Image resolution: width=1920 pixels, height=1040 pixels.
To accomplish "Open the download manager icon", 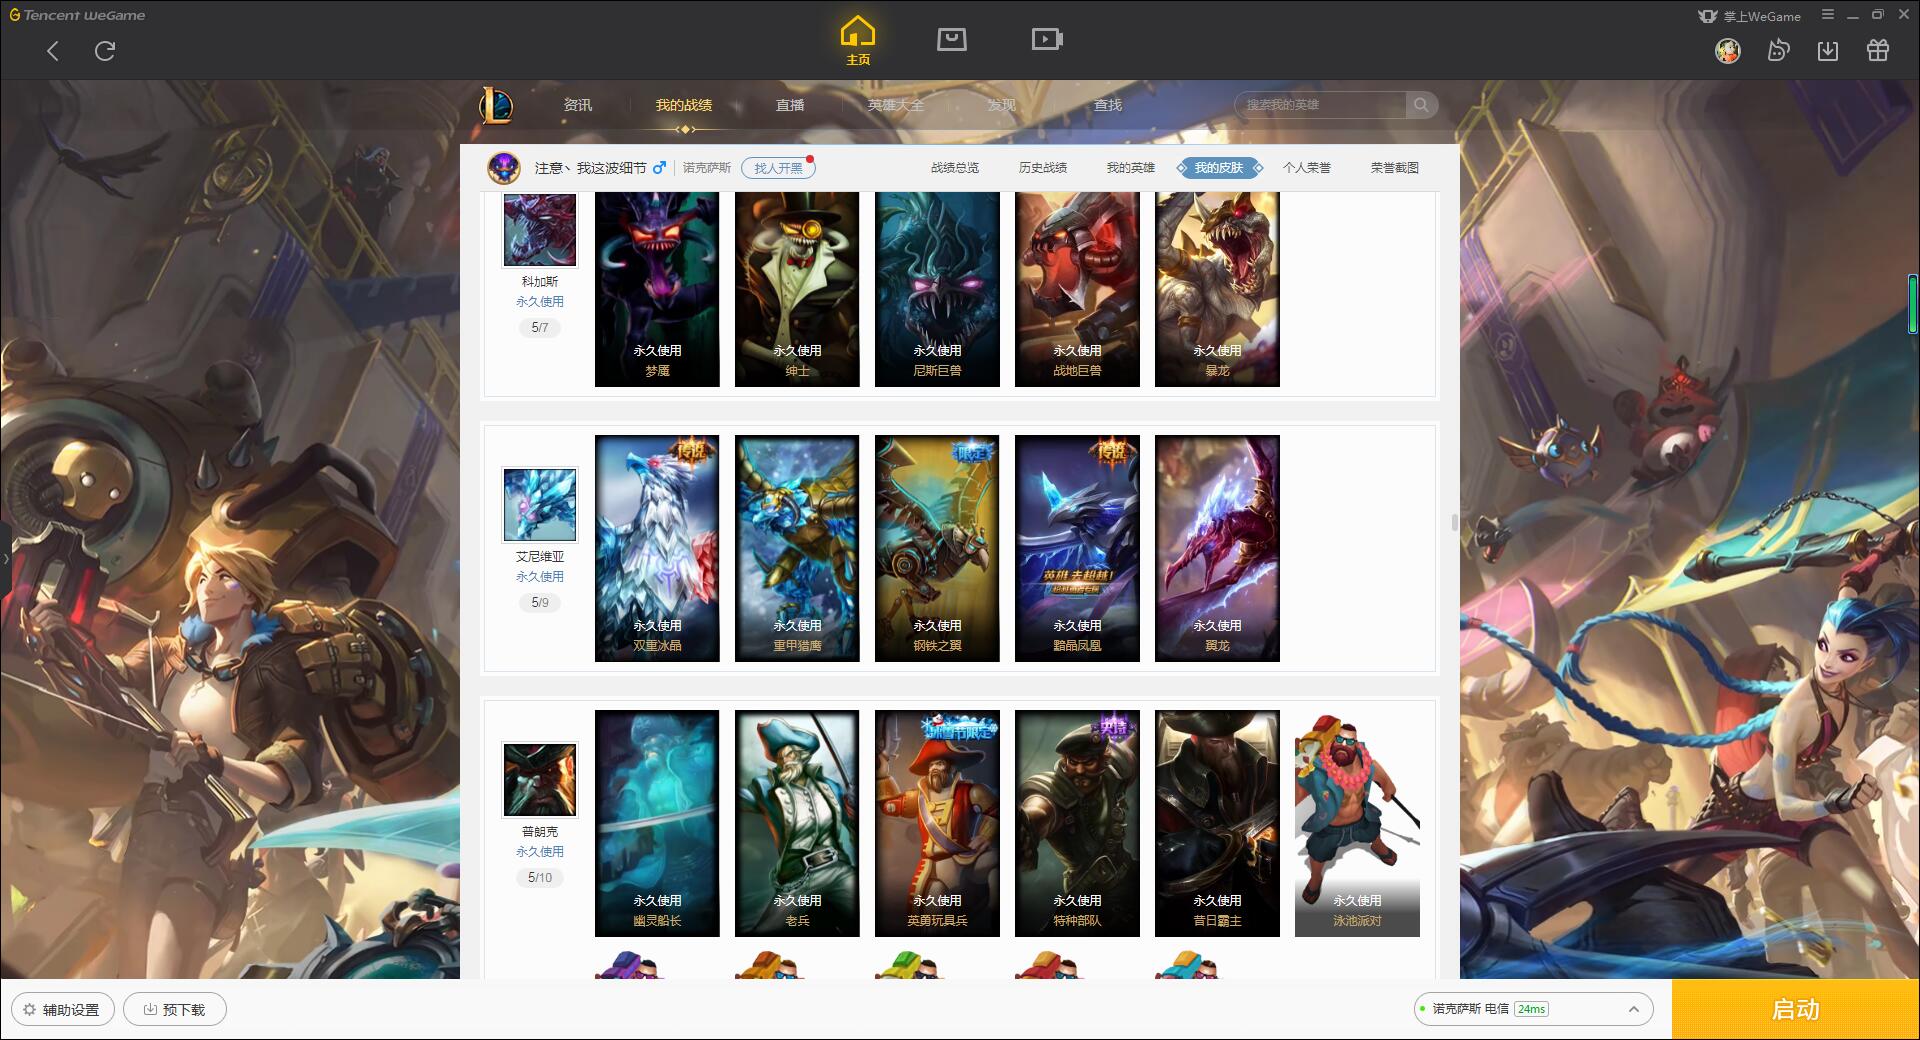I will tap(1828, 51).
